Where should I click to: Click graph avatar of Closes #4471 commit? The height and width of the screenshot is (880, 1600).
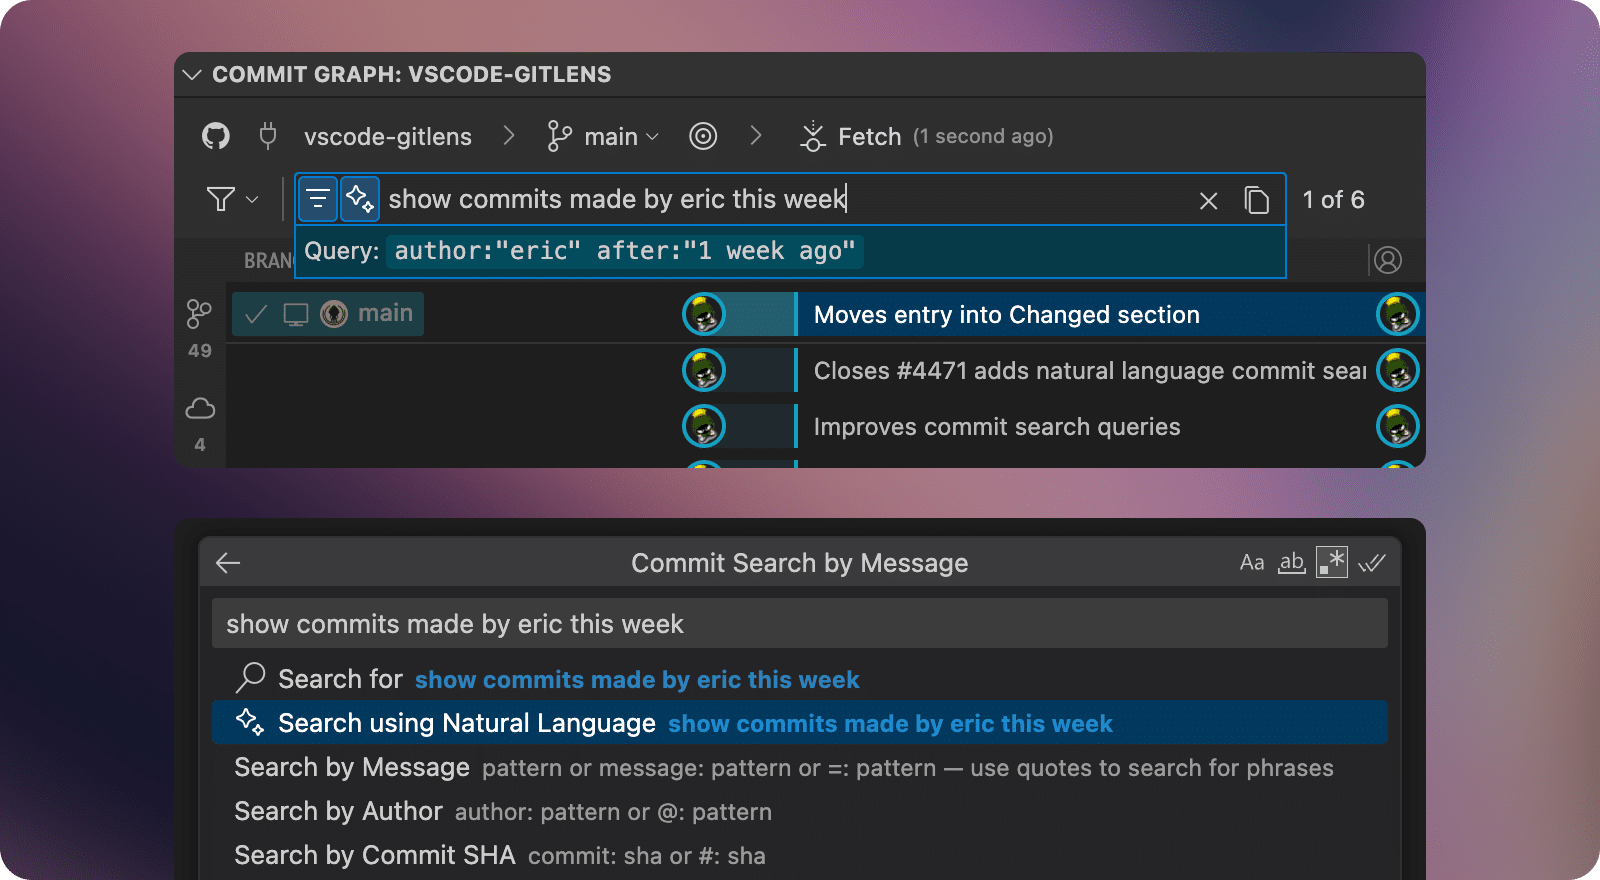(x=704, y=371)
